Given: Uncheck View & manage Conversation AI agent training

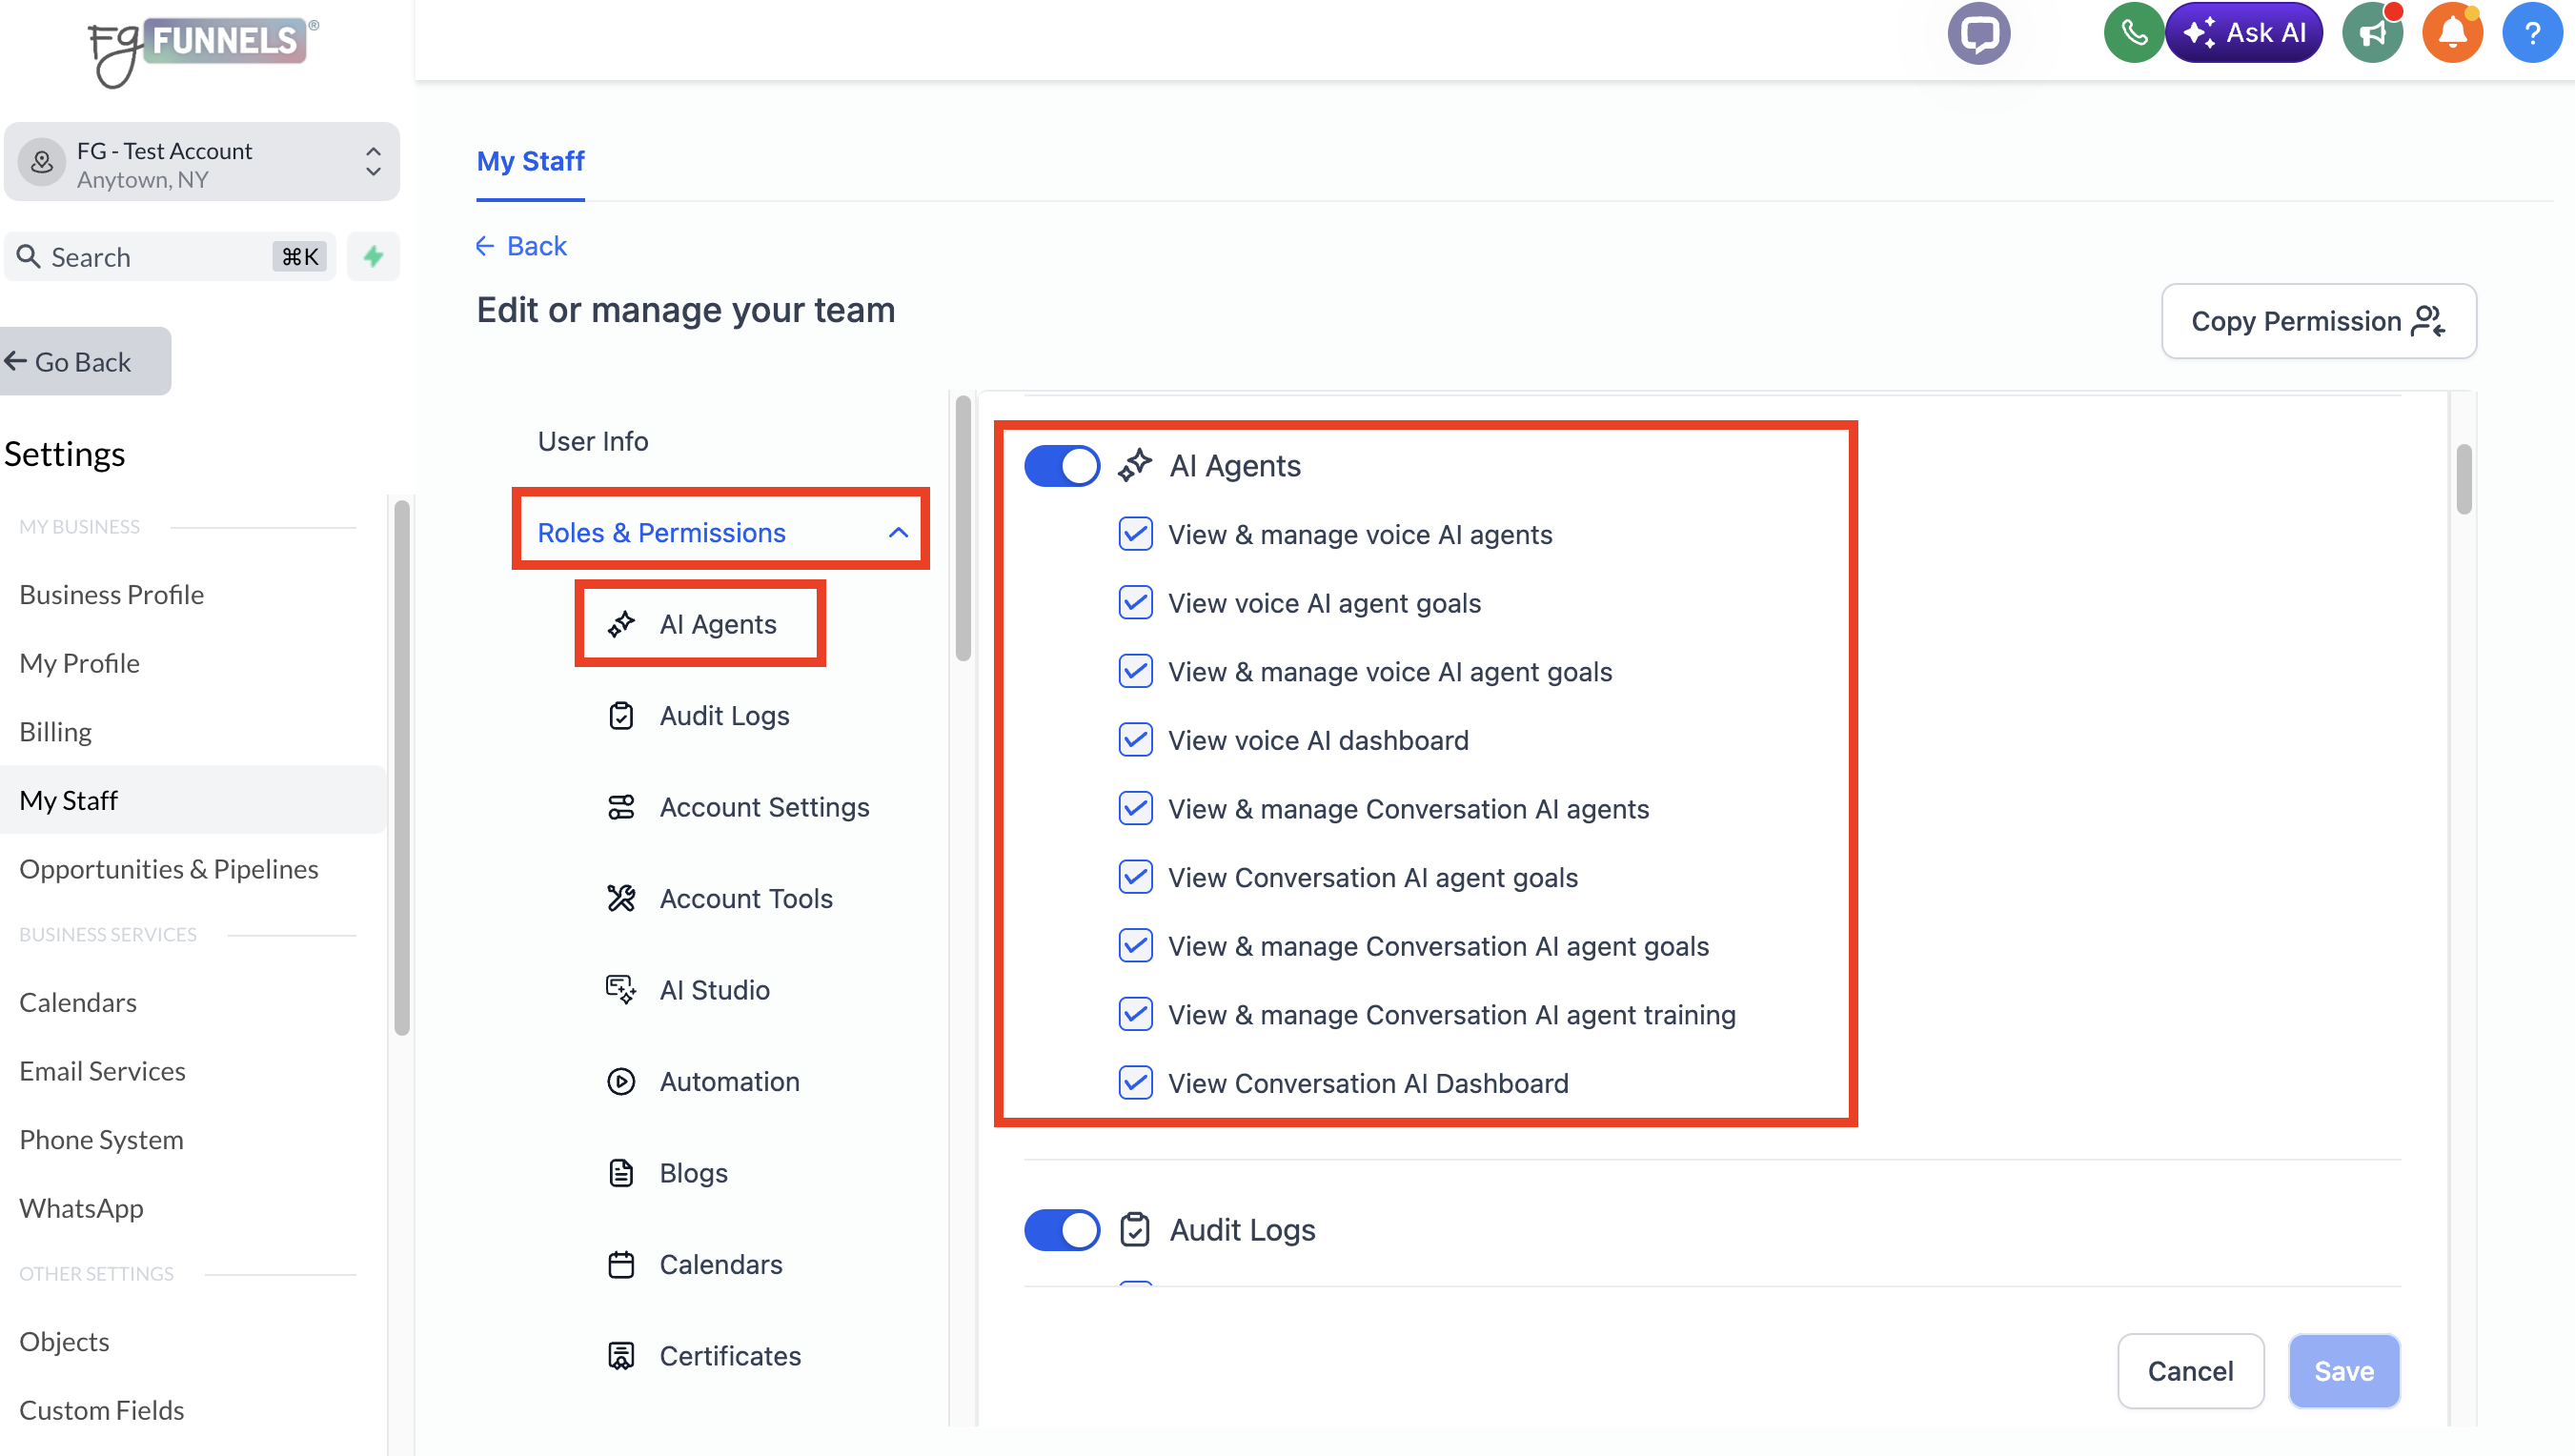Looking at the screenshot, I should click(1135, 1014).
